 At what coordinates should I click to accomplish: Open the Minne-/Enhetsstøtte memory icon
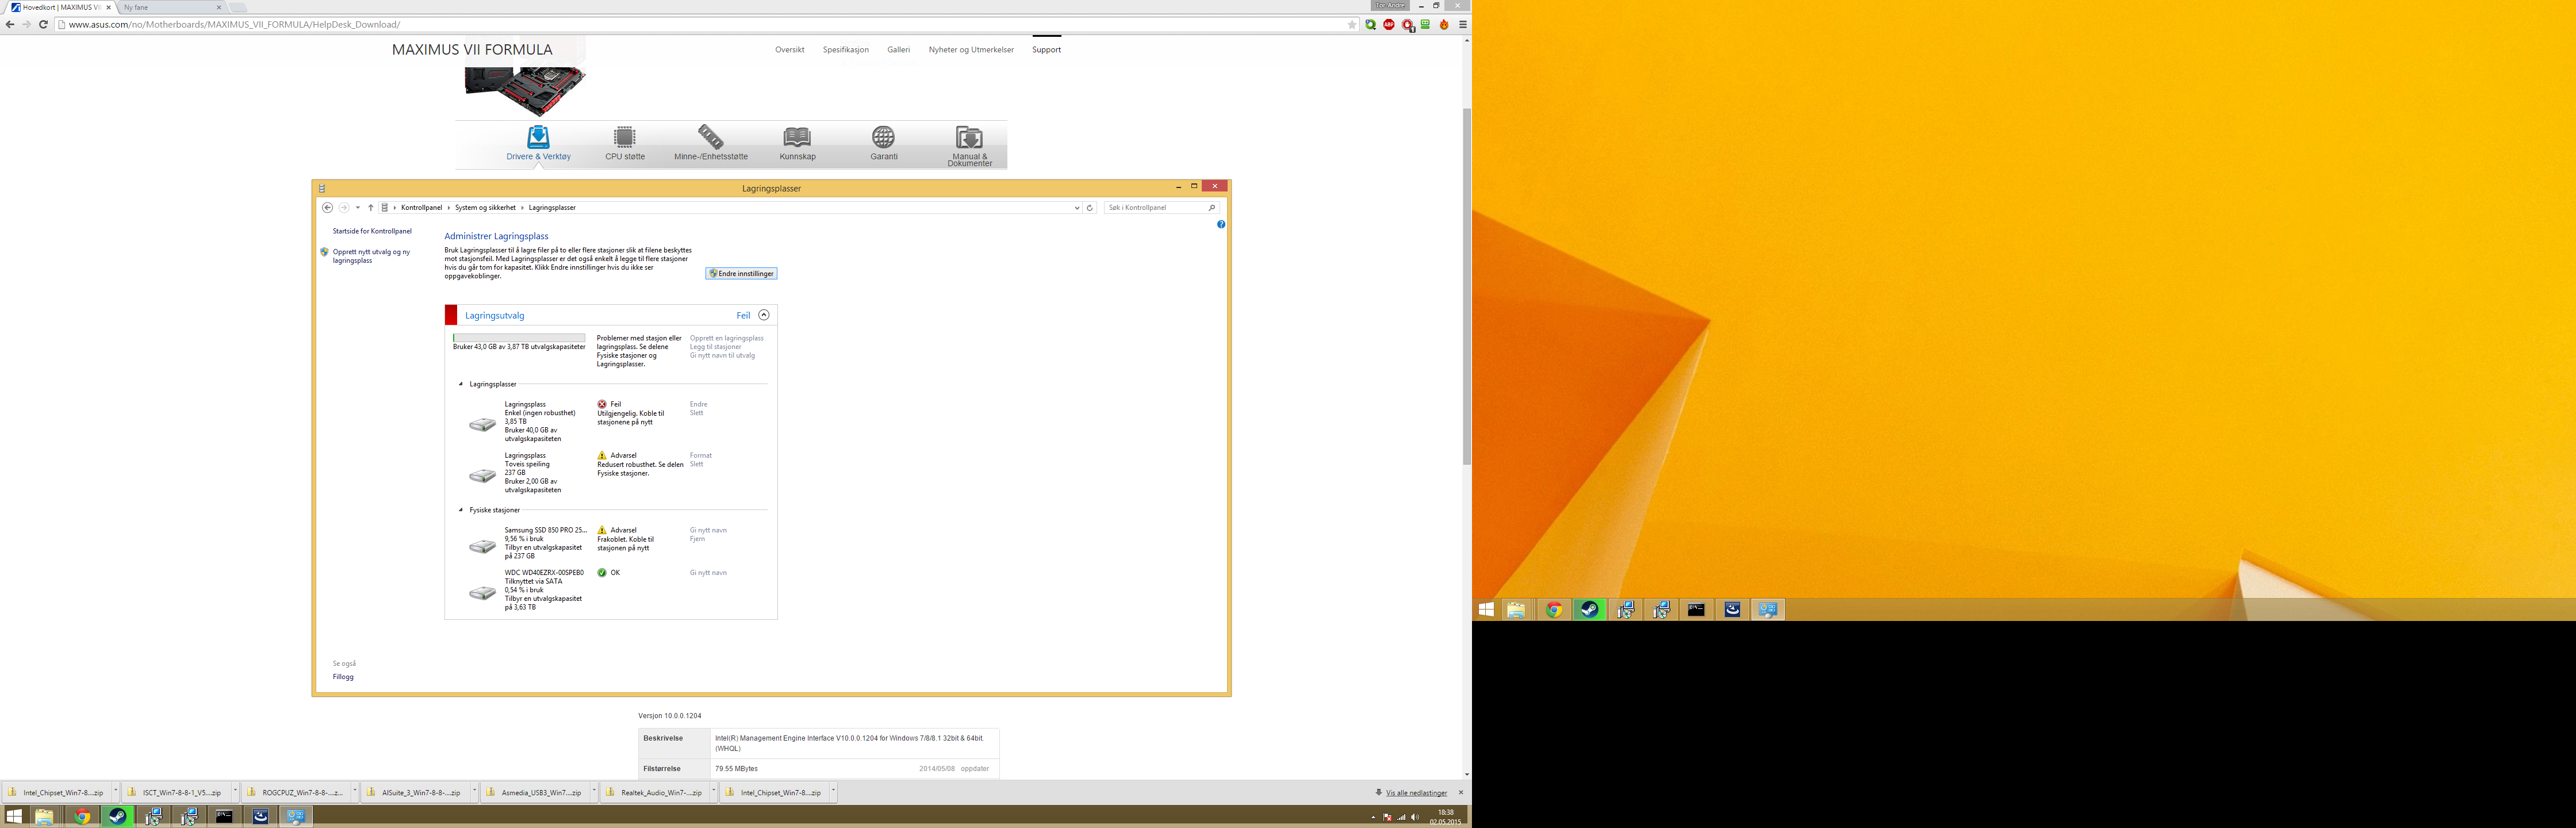(x=711, y=137)
